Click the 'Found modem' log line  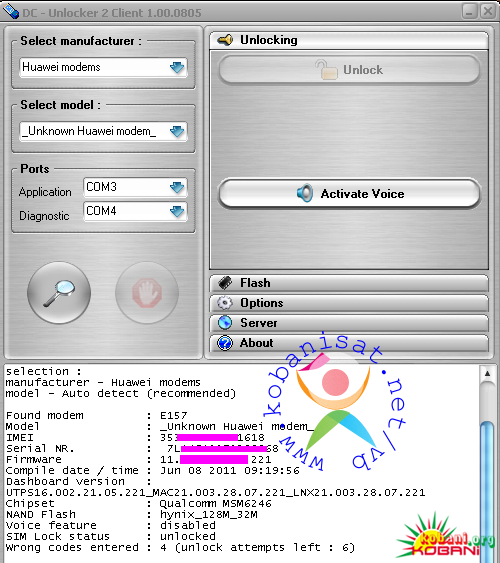click(97, 415)
